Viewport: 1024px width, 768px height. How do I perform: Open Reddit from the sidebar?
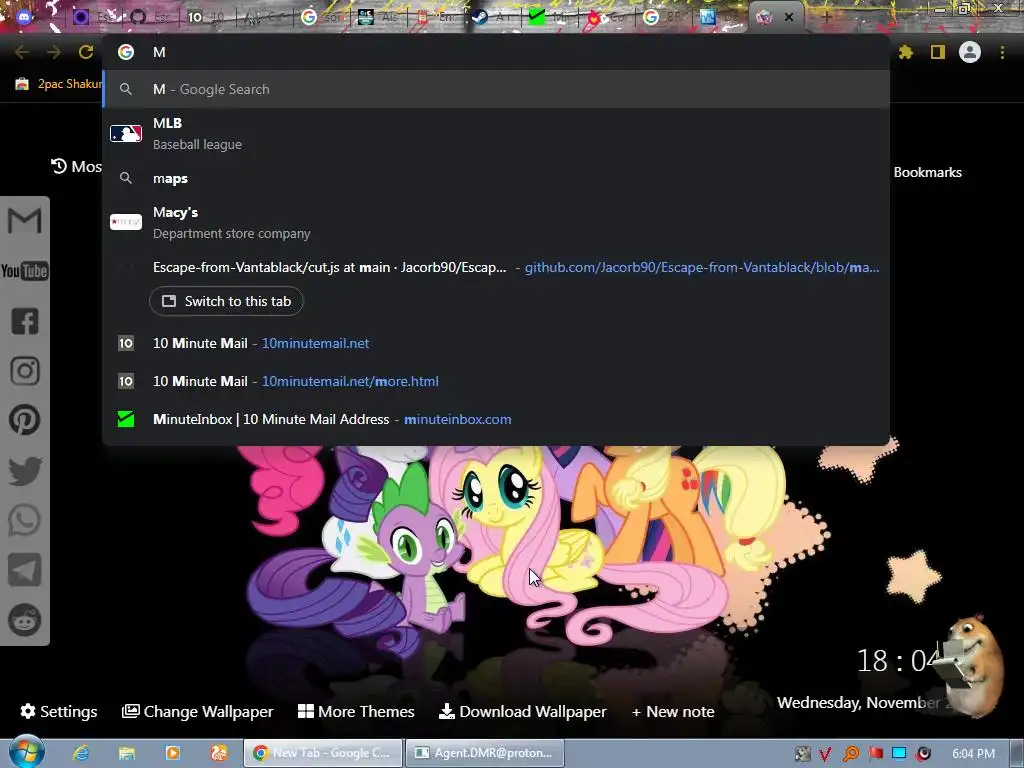tap(24, 620)
